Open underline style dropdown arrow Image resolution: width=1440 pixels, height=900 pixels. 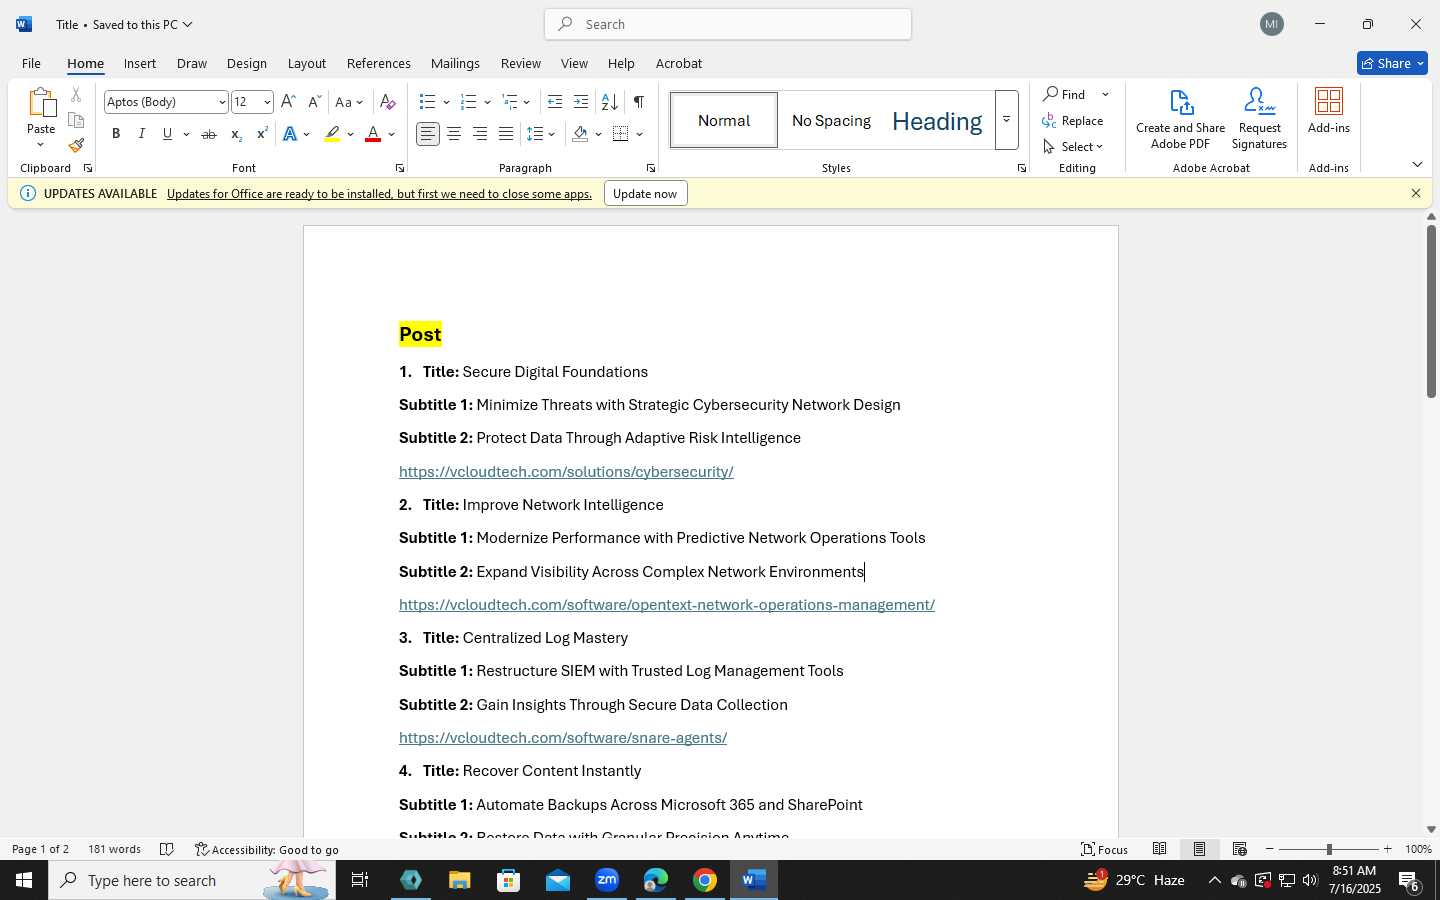(187, 134)
